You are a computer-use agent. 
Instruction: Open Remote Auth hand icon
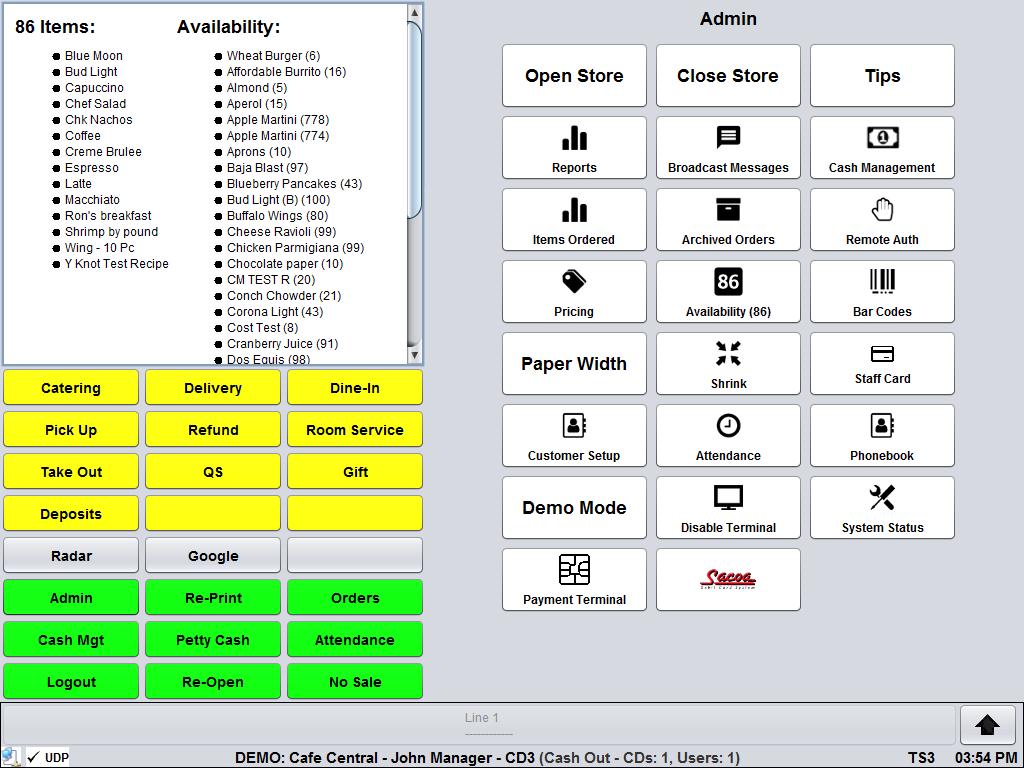(882, 219)
